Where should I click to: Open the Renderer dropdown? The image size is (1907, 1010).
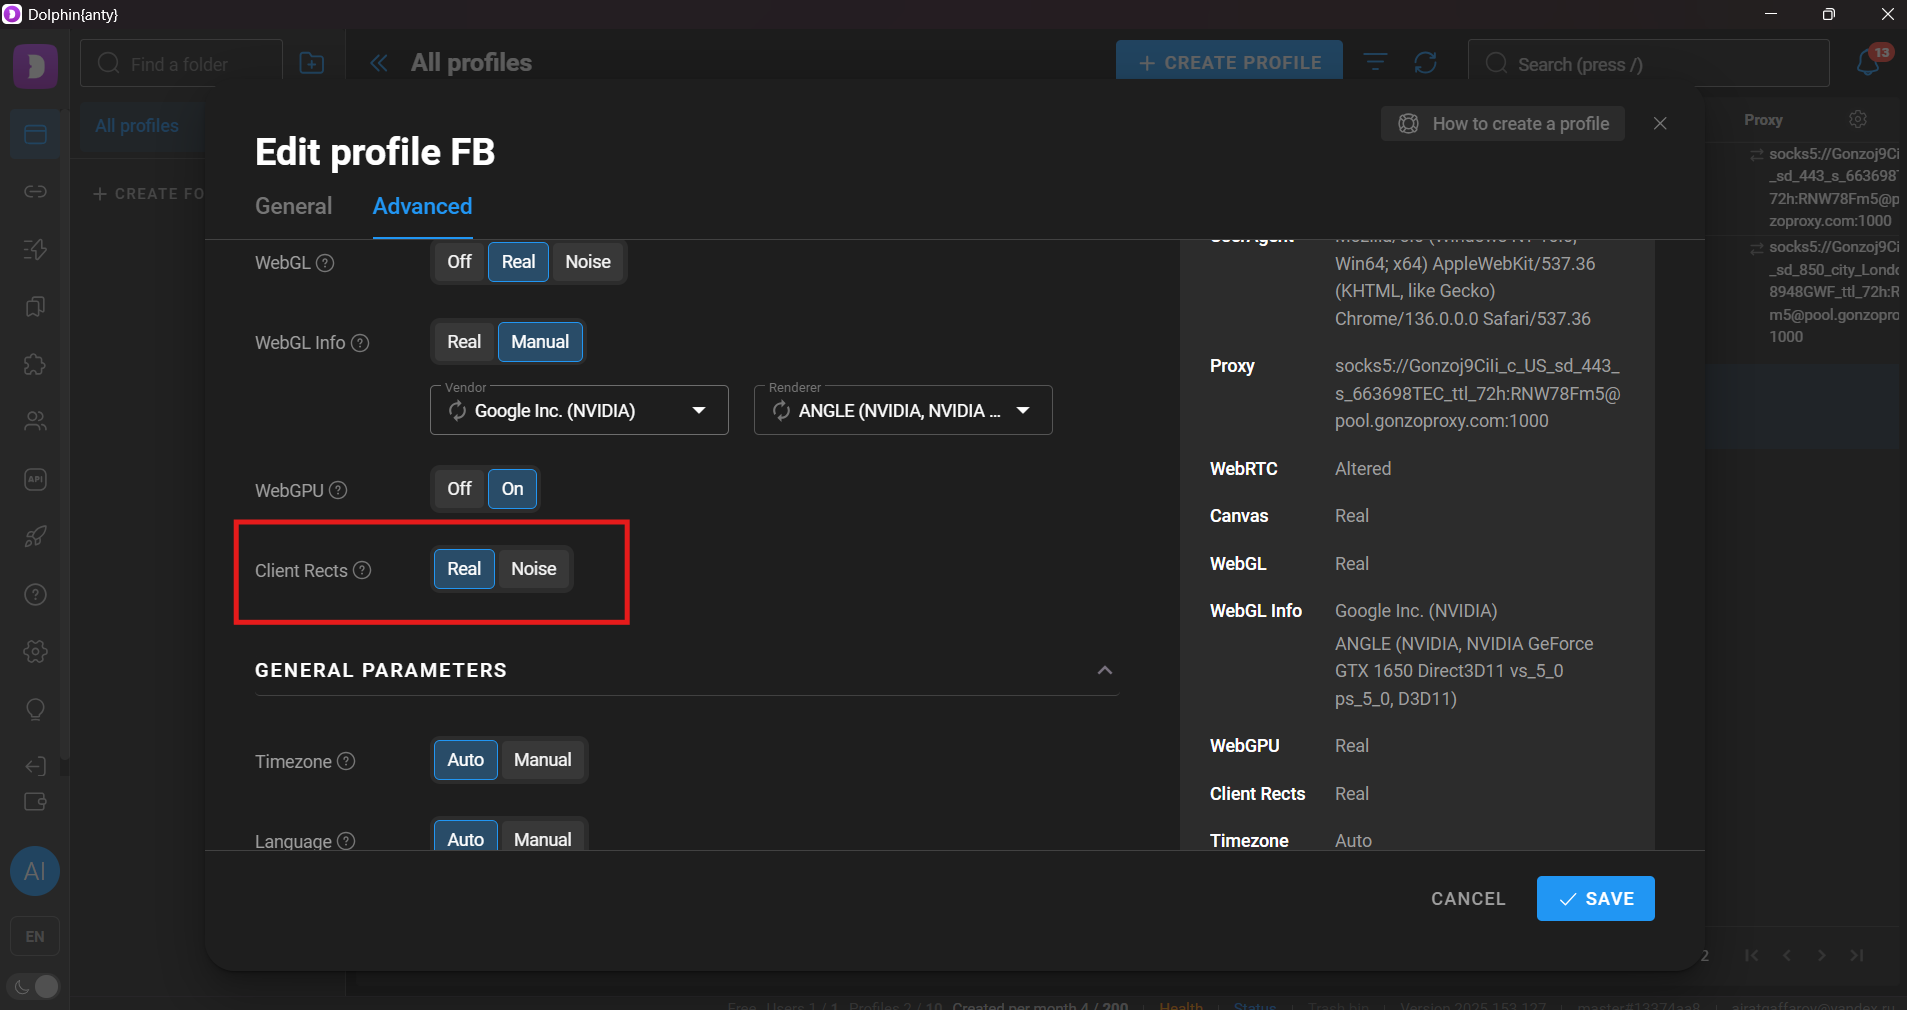point(1023,411)
